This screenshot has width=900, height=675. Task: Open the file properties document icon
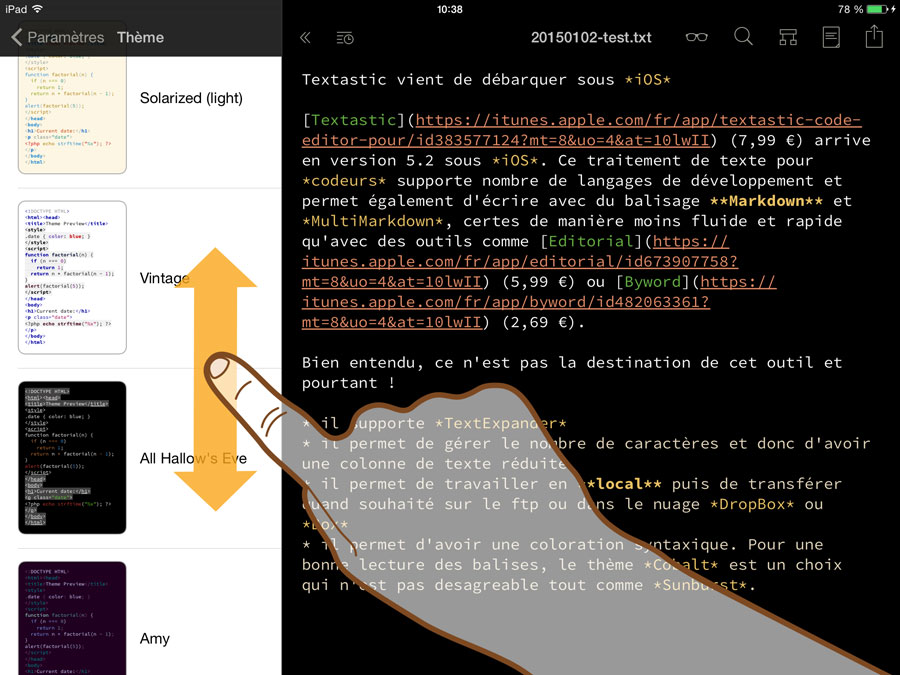pos(831,37)
